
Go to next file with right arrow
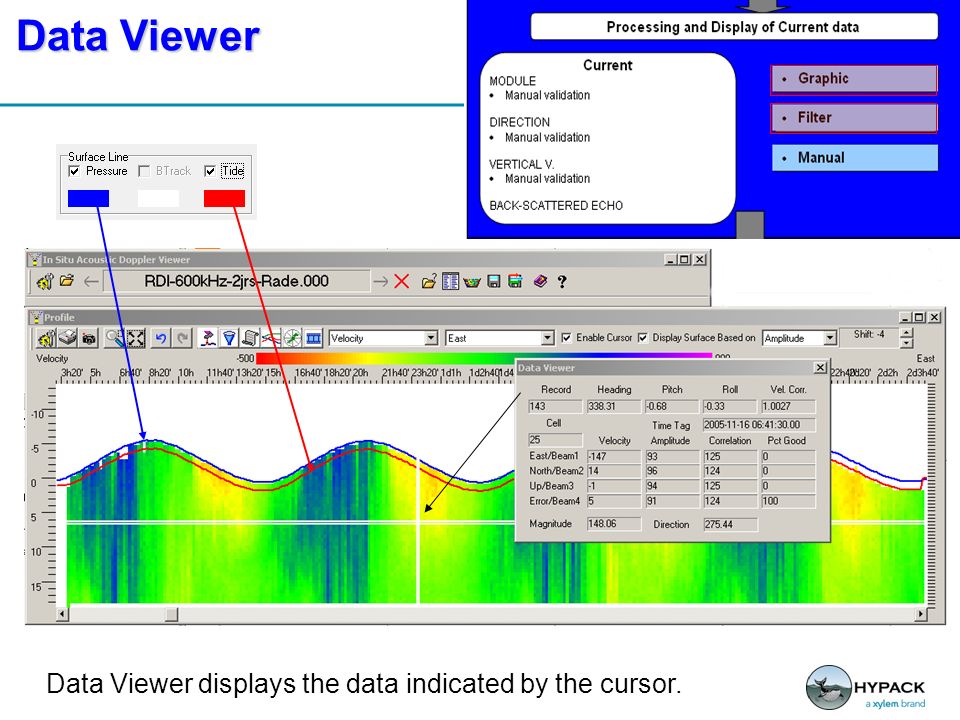[x=380, y=282]
